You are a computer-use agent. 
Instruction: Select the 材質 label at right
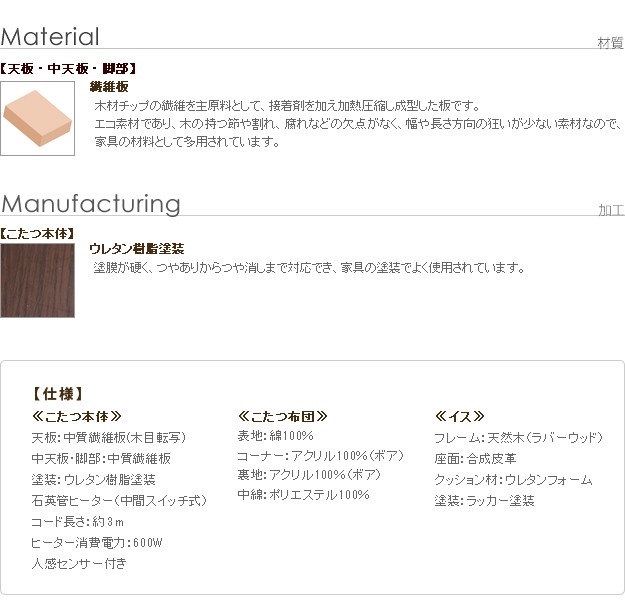click(x=610, y=42)
